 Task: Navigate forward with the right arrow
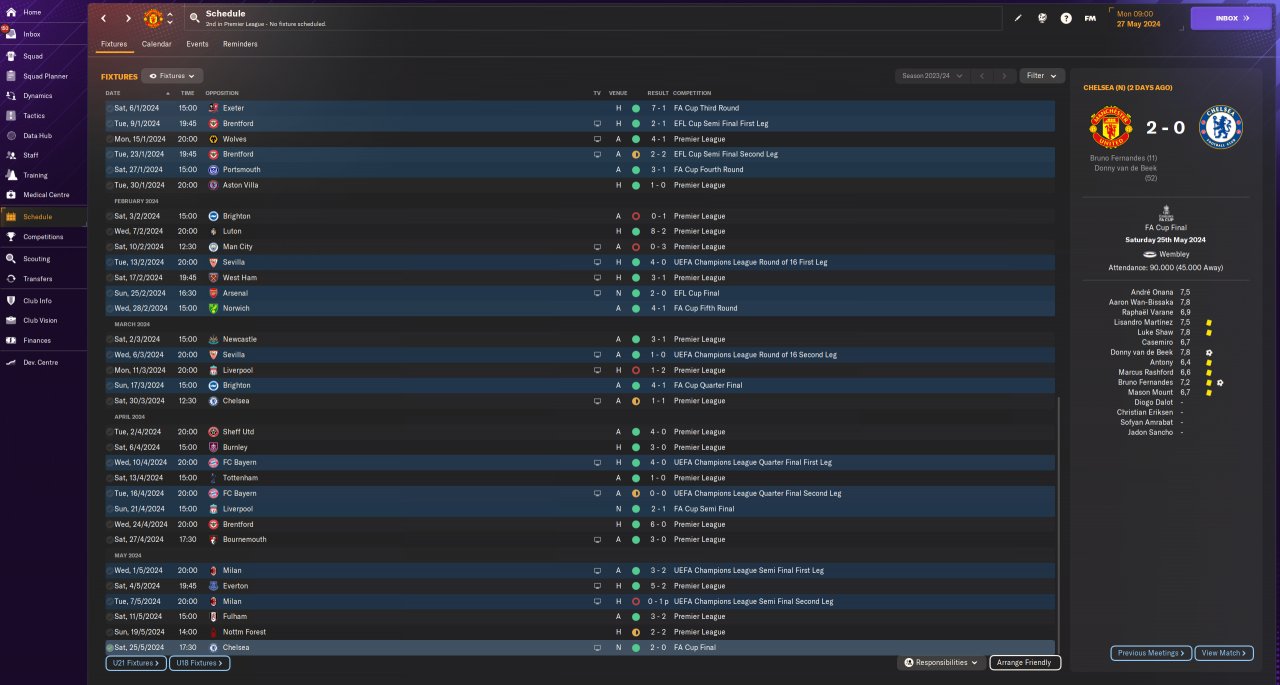pos(128,18)
